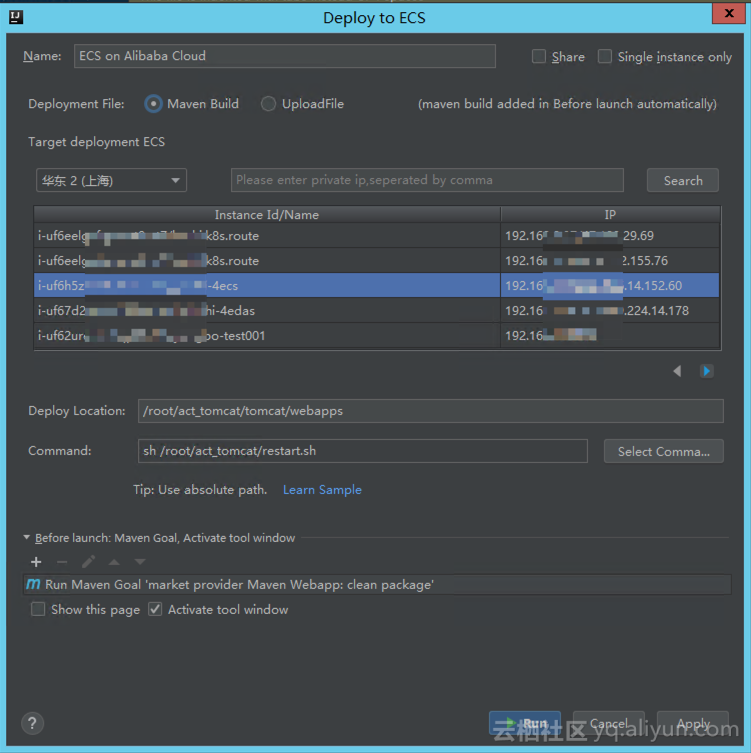Close the Deploy to ECS dialog
The height and width of the screenshot is (753, 751).
click(x=728, y=13)
